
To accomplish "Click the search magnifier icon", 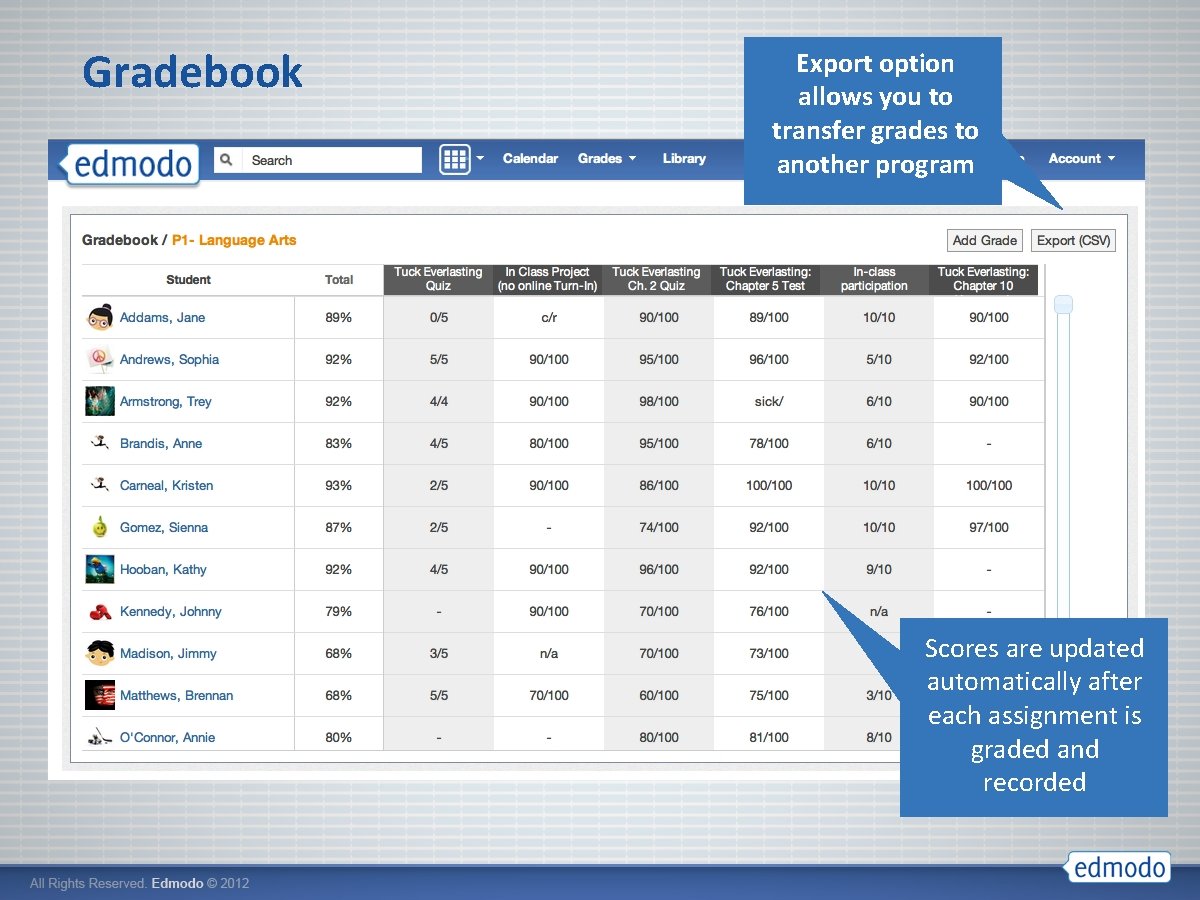I will pyautogui.click(x=226, y=159).
